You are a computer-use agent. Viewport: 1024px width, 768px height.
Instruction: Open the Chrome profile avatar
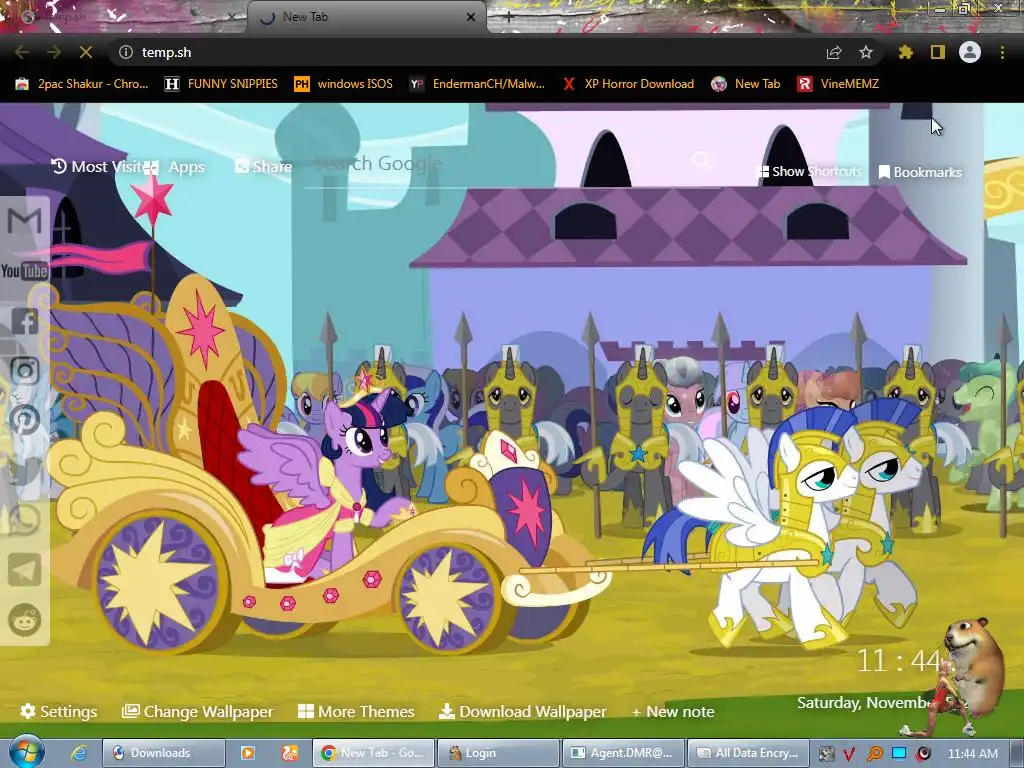pyautogui.click(x=970, y=52)
